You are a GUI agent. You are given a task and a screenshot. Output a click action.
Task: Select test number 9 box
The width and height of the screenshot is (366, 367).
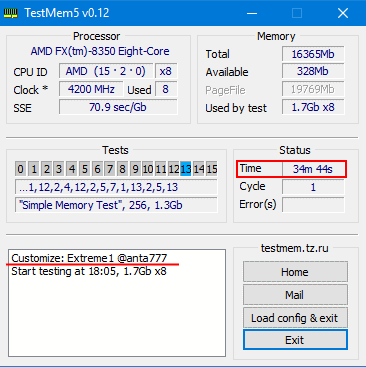click(135, 169)
